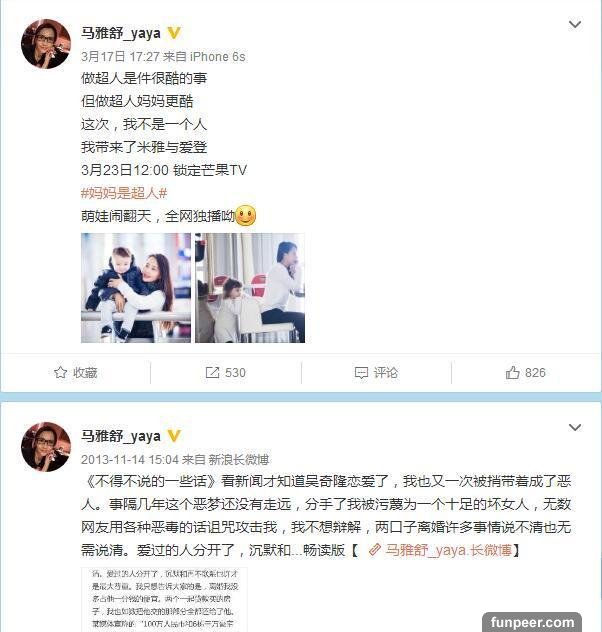This screenshot has height=632, width=602.
Task: Open the man and child at table photo
Action: point(250,288)
